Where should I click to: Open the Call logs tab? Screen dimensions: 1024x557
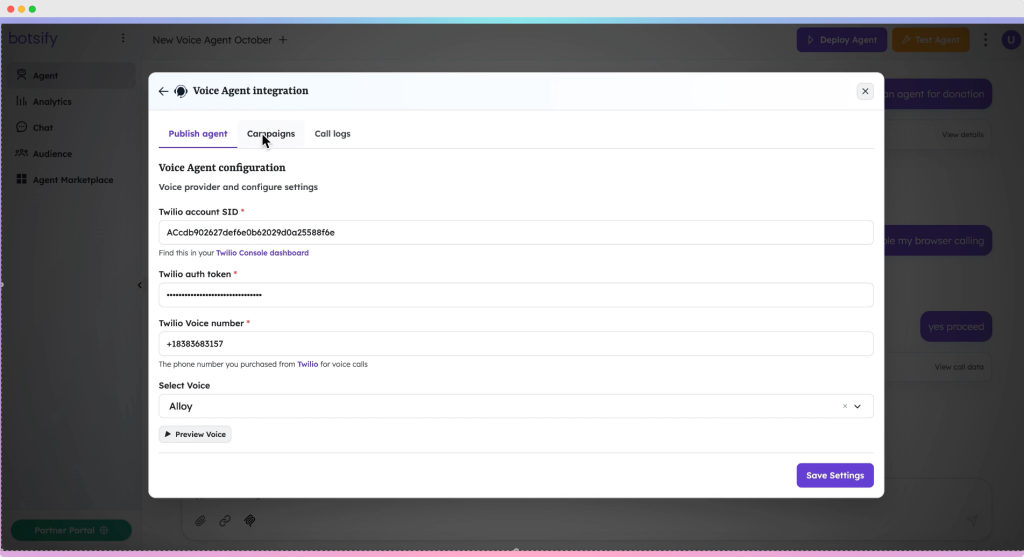point(332,134)
